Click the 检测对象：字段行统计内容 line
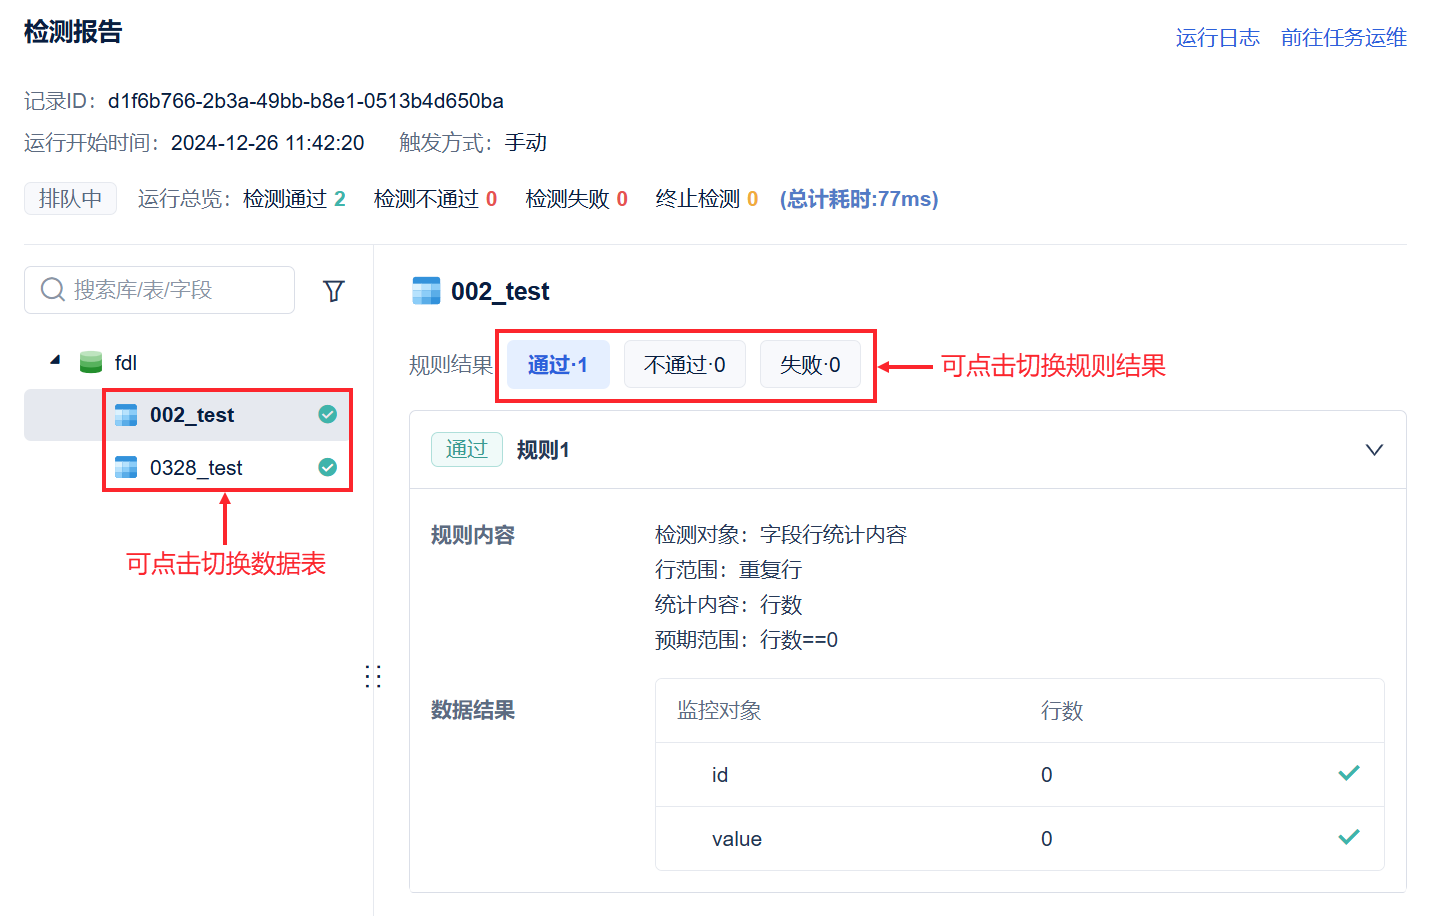 coord(781,535)
